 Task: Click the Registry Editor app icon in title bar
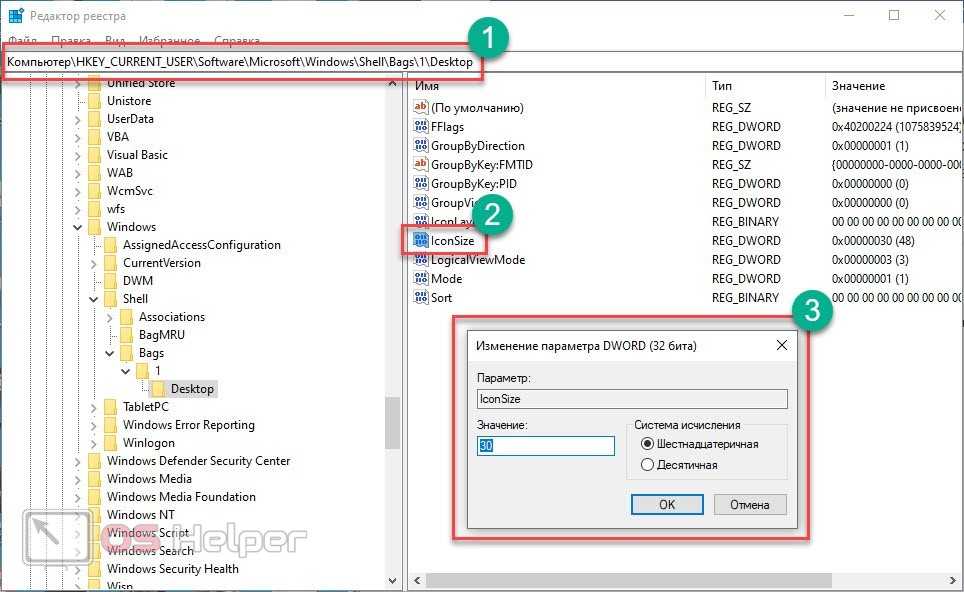tap(15, 15)
